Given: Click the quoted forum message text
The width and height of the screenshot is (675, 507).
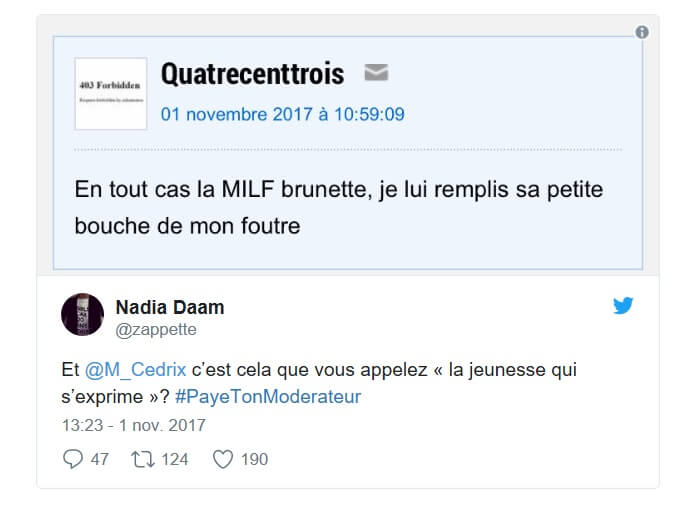Looking at the screenshot, I should coord(338,207).
